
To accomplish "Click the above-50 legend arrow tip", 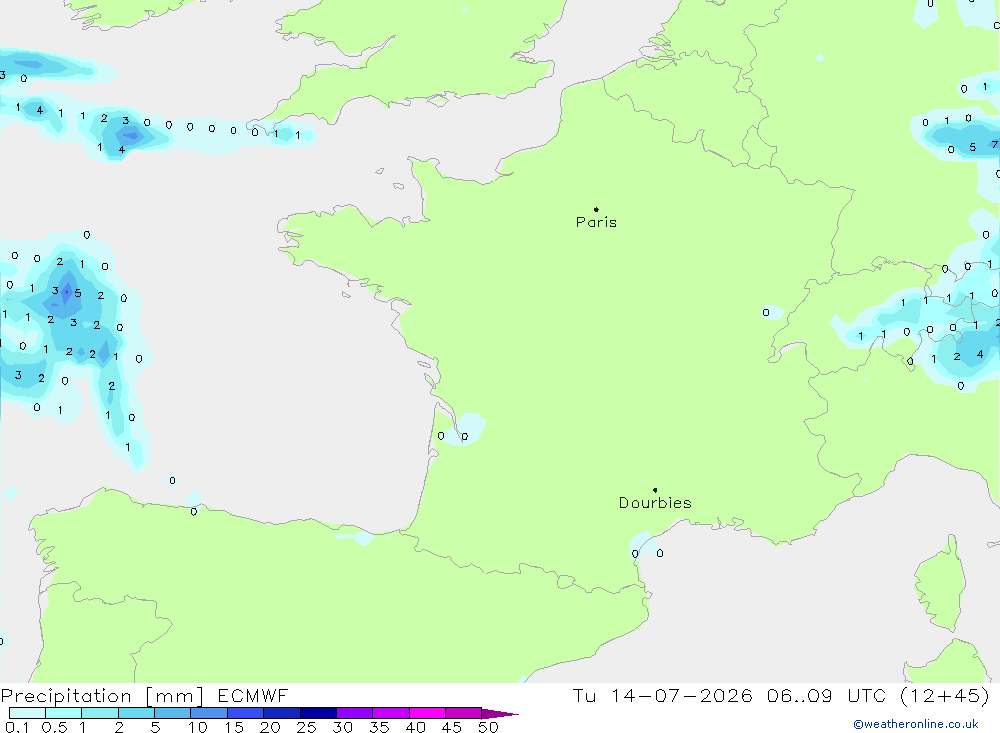I will 500,714.
